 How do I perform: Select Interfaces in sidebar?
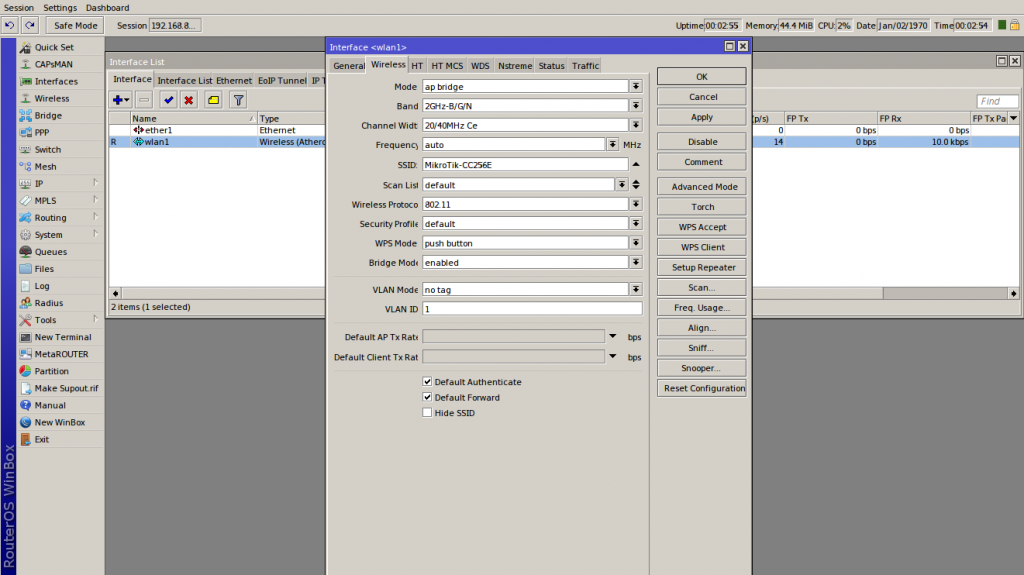[56, 81]
